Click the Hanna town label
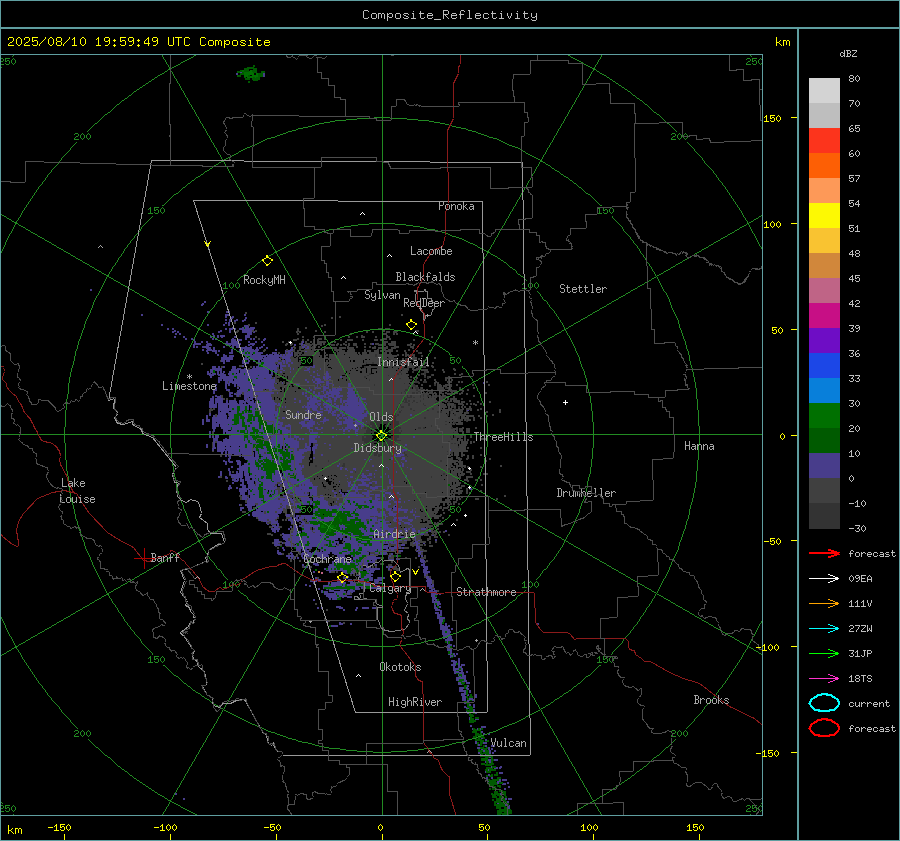Viewport: 900px width, 841px height. [699, 446]
